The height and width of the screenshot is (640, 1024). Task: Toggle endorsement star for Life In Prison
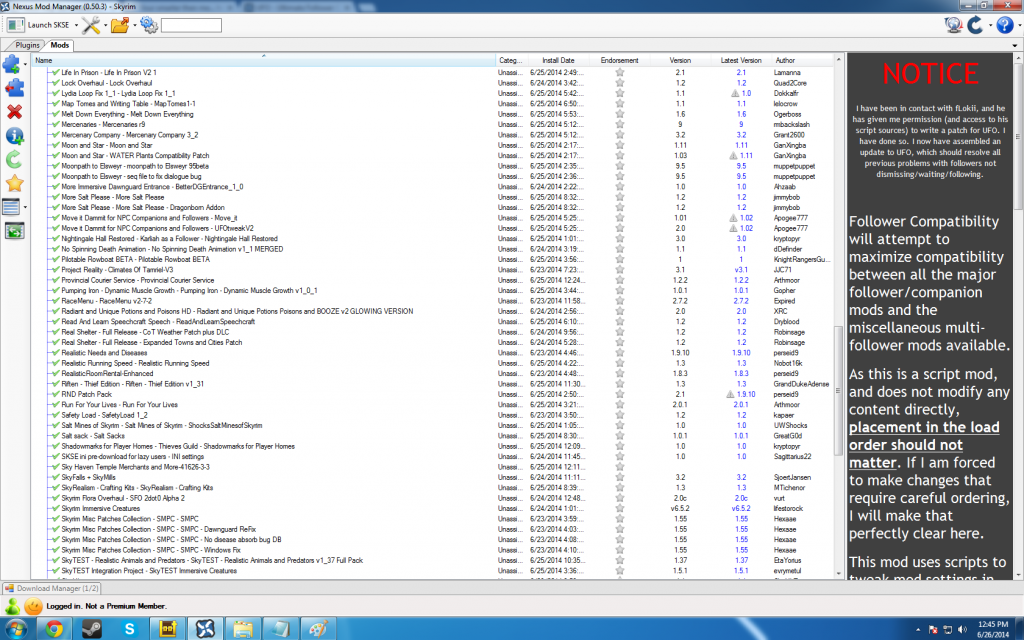[619, 73]
